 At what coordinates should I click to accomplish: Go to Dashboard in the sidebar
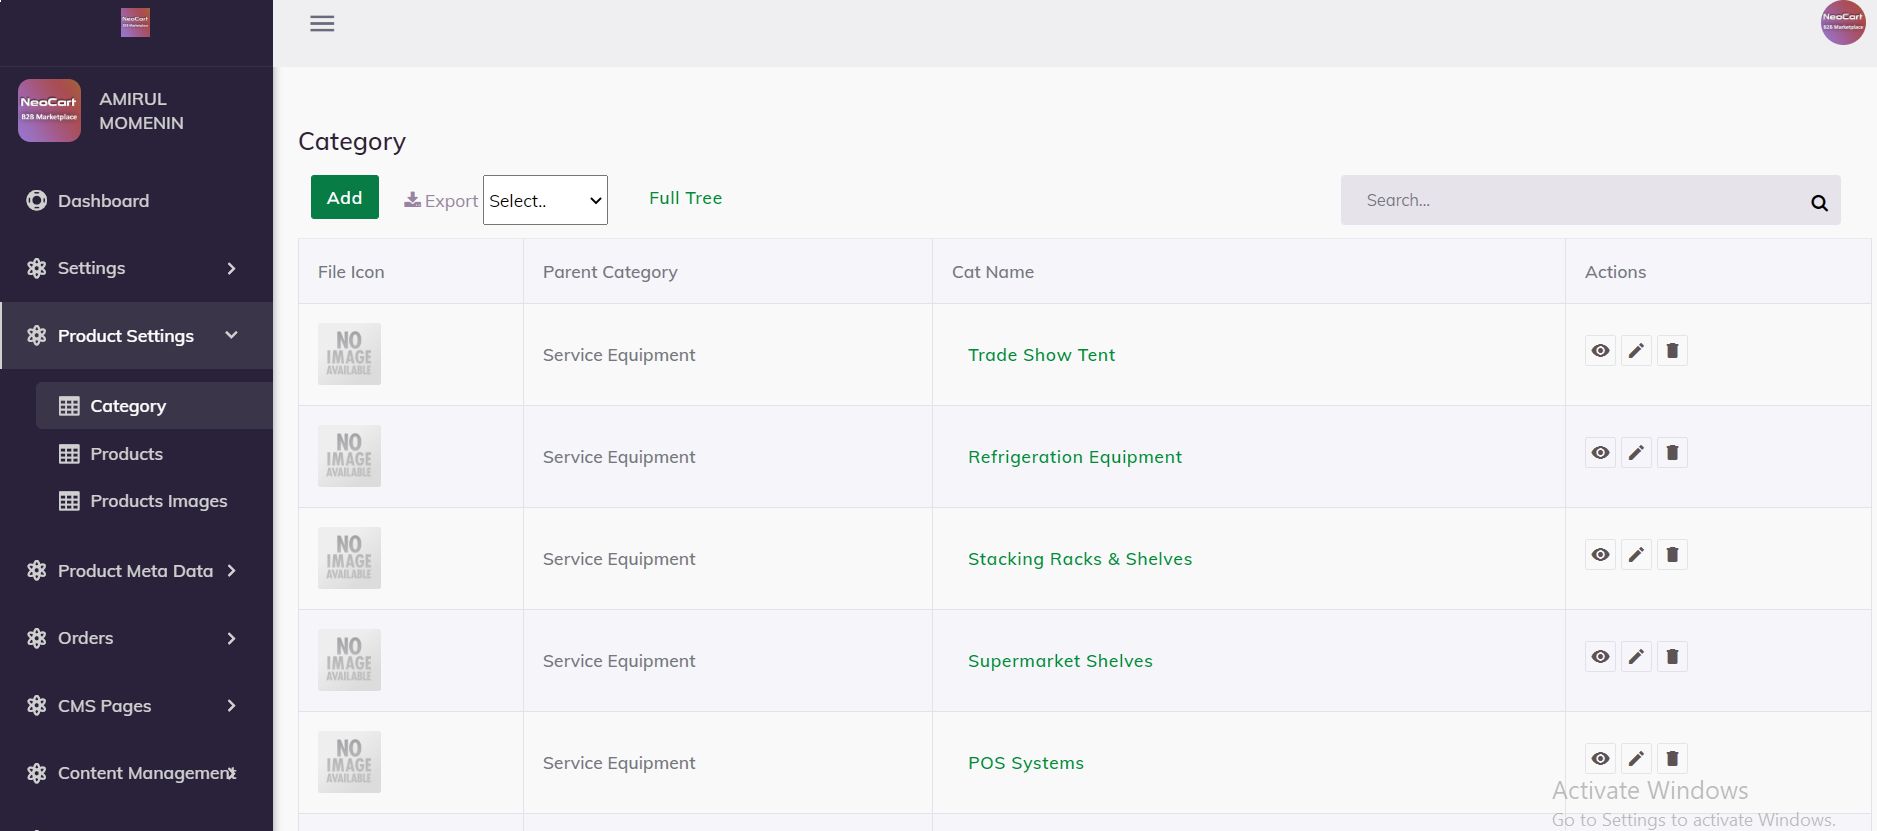(103, 201)
